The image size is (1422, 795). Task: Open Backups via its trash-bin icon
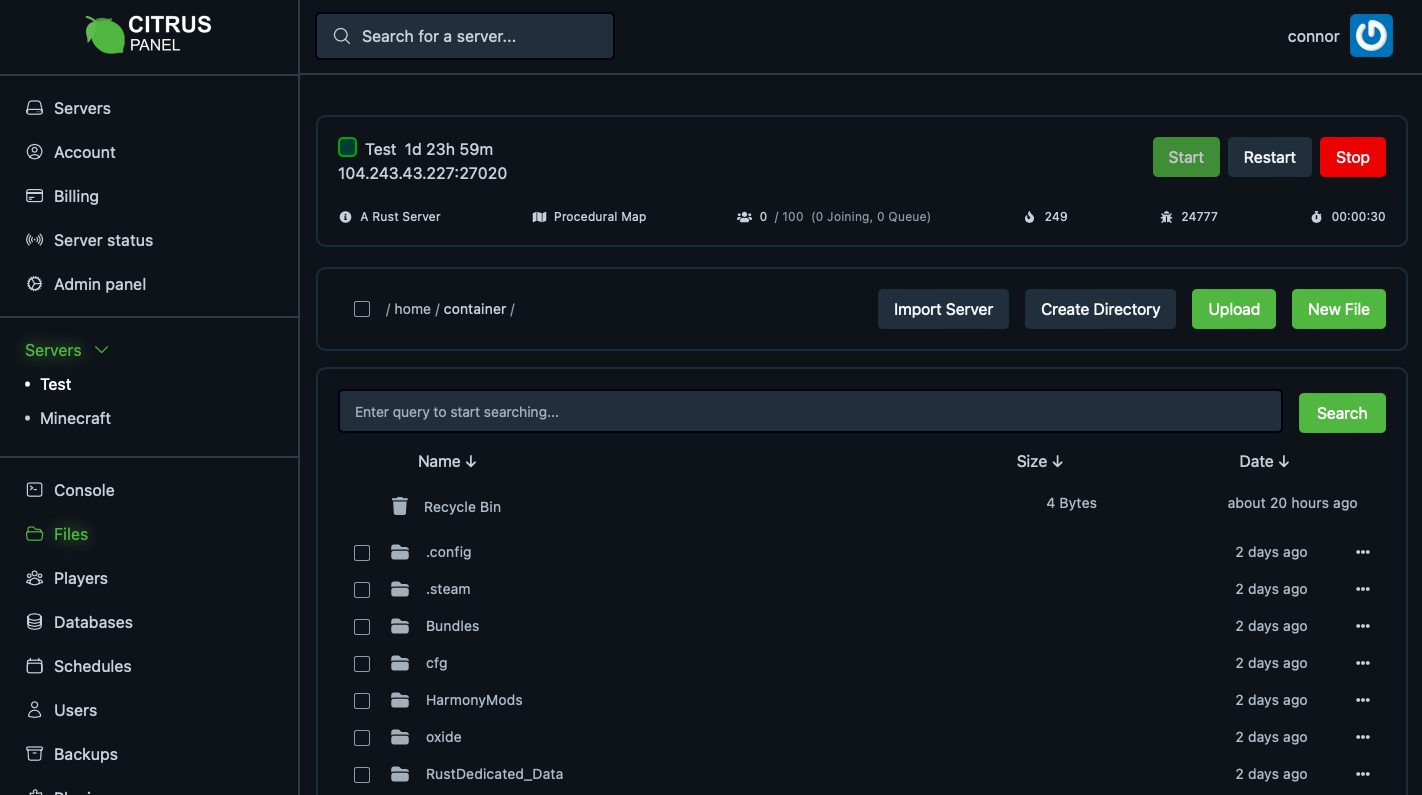pos(33,754)
